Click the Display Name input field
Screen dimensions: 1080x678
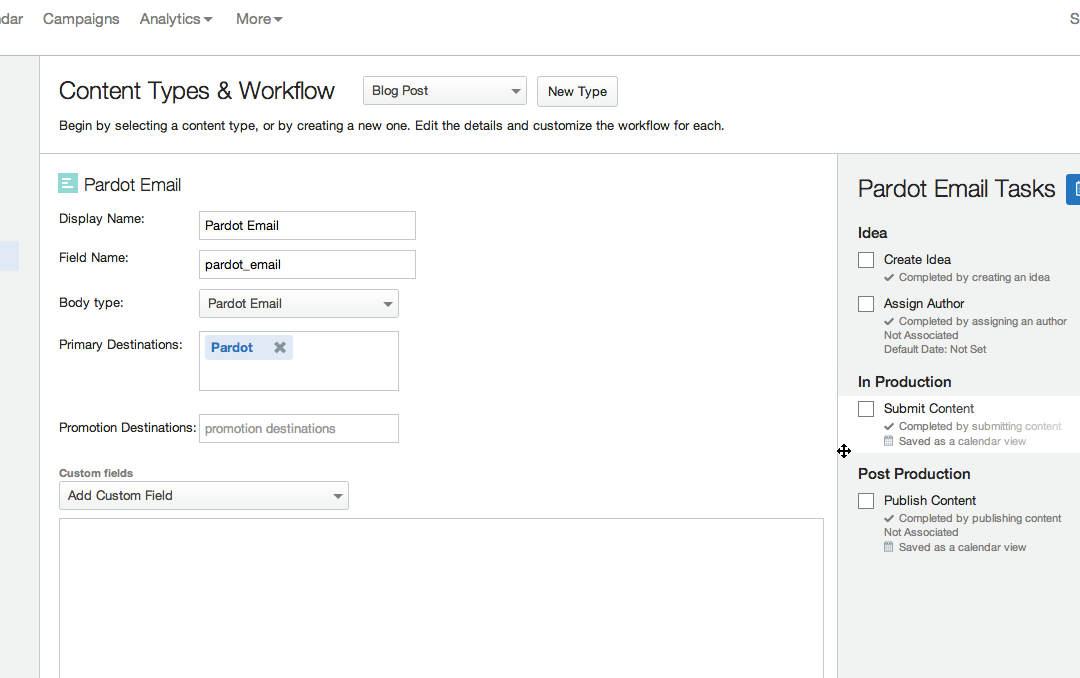pyautogui.click(x=307, y=225)
